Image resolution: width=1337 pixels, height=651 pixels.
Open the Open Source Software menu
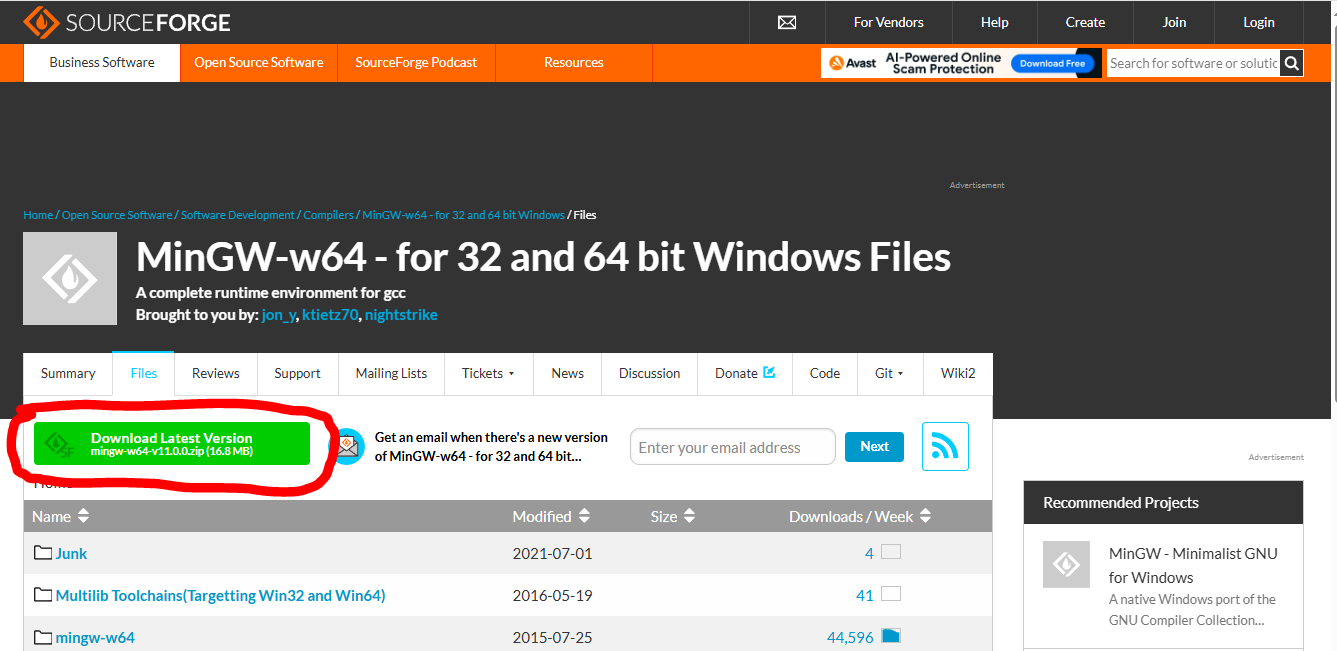pos(259,62)
